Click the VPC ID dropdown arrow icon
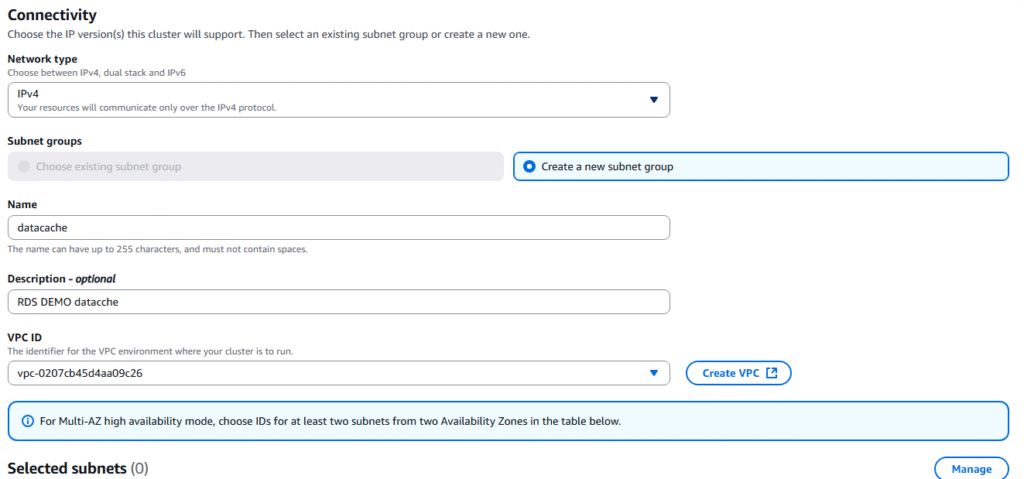 (x=654, y=373)
